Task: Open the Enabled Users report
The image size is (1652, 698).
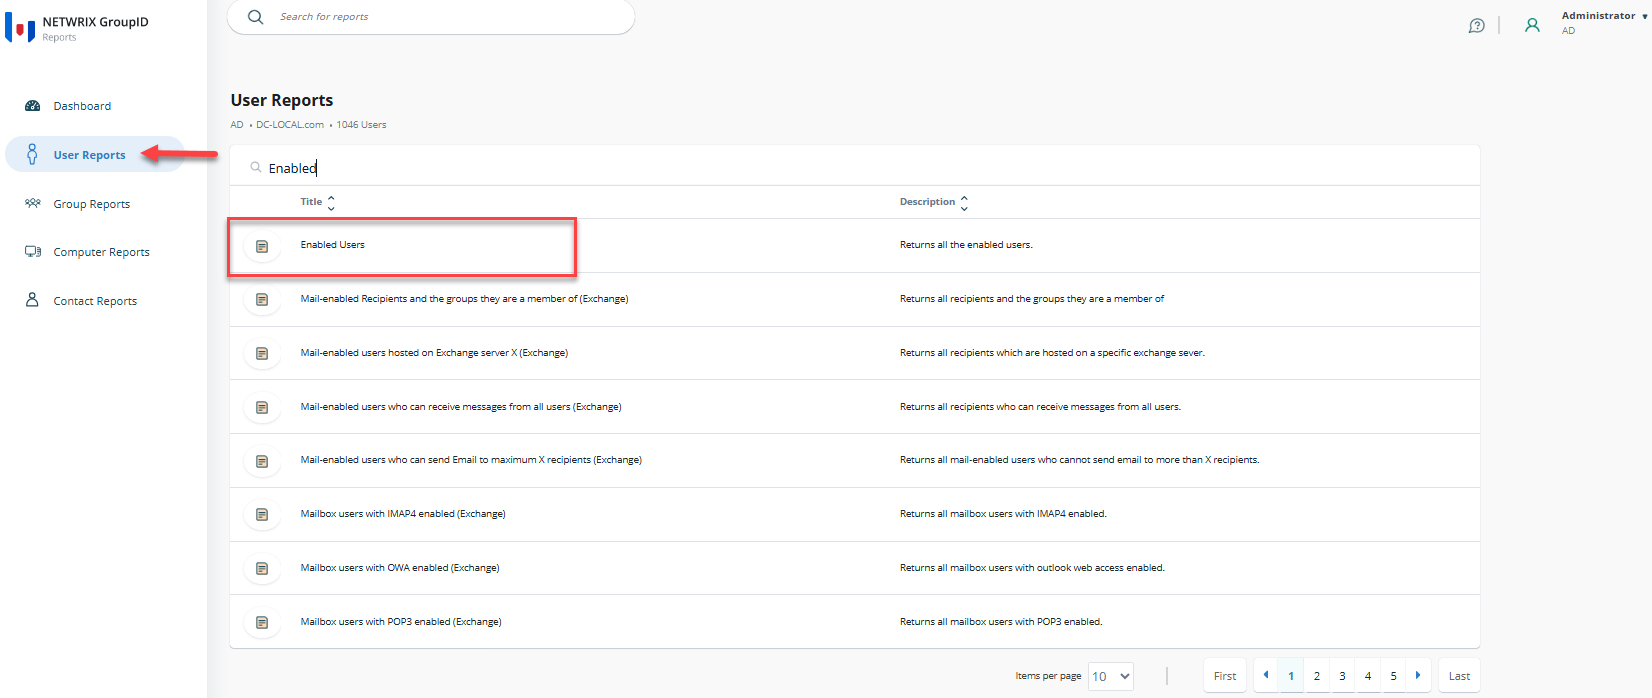Action: (x=332, y=245)
